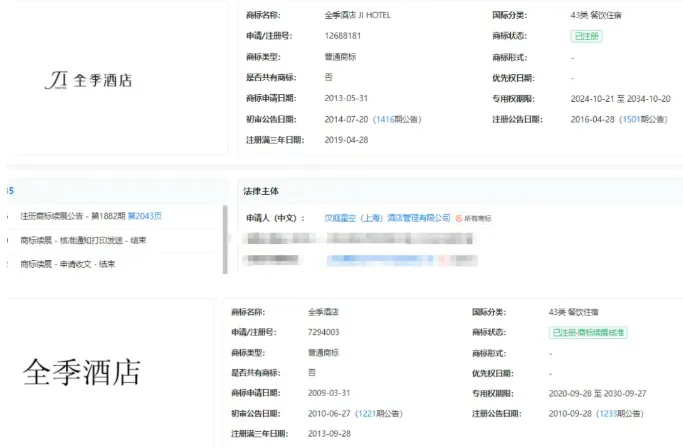Click registration number 7294003
The width and height of the screenshot is (683, 448).
pyautogui.click(x=323, y=332)
